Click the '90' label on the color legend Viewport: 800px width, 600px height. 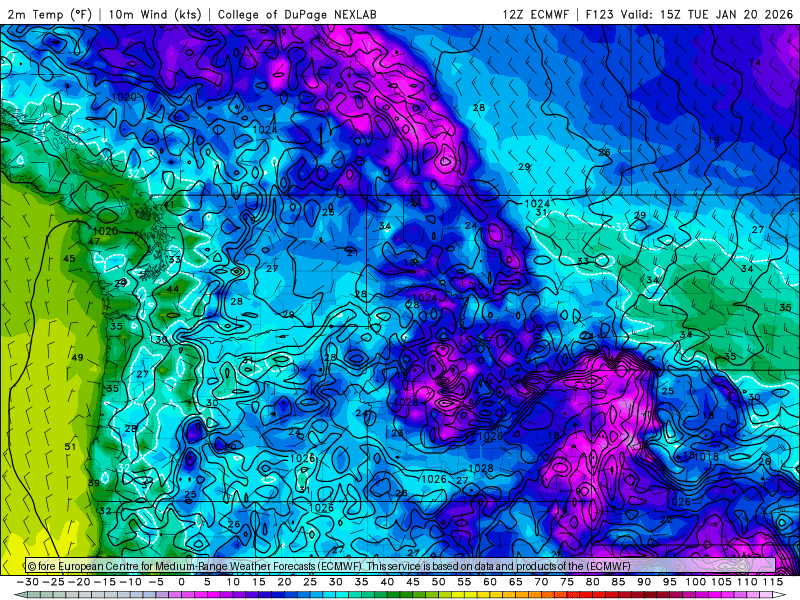coord(644,582)
